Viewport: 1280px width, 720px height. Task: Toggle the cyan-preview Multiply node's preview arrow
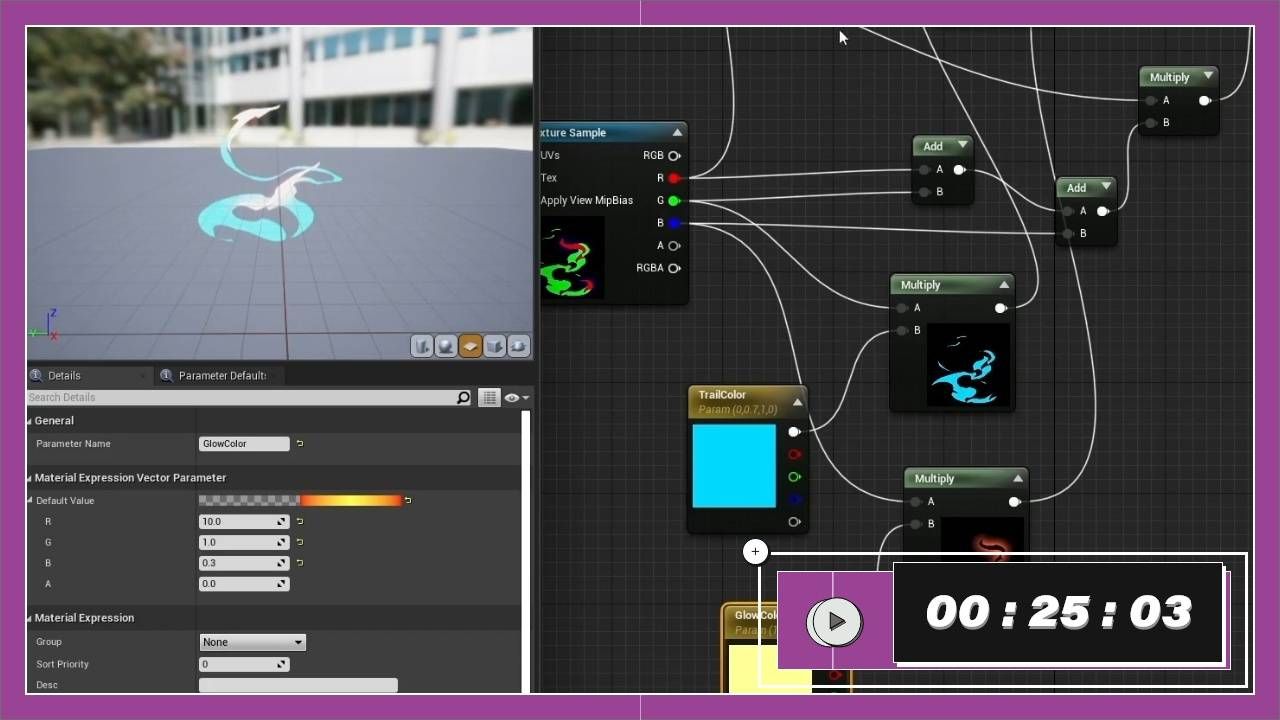[1004, 285]
